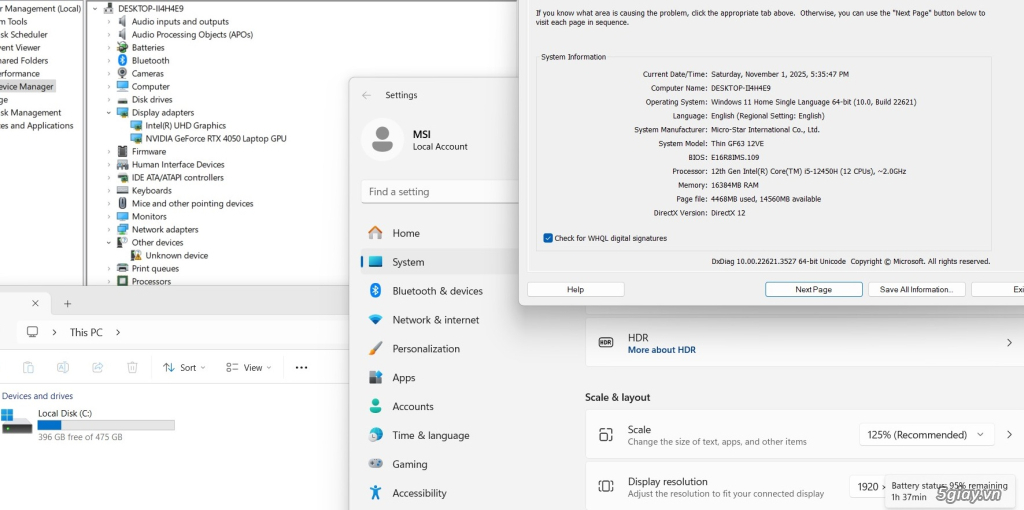
Task: Select the NVIDIA GeForce RTX 4050 Laptop GPU
Action: click(x=215, y=139)
